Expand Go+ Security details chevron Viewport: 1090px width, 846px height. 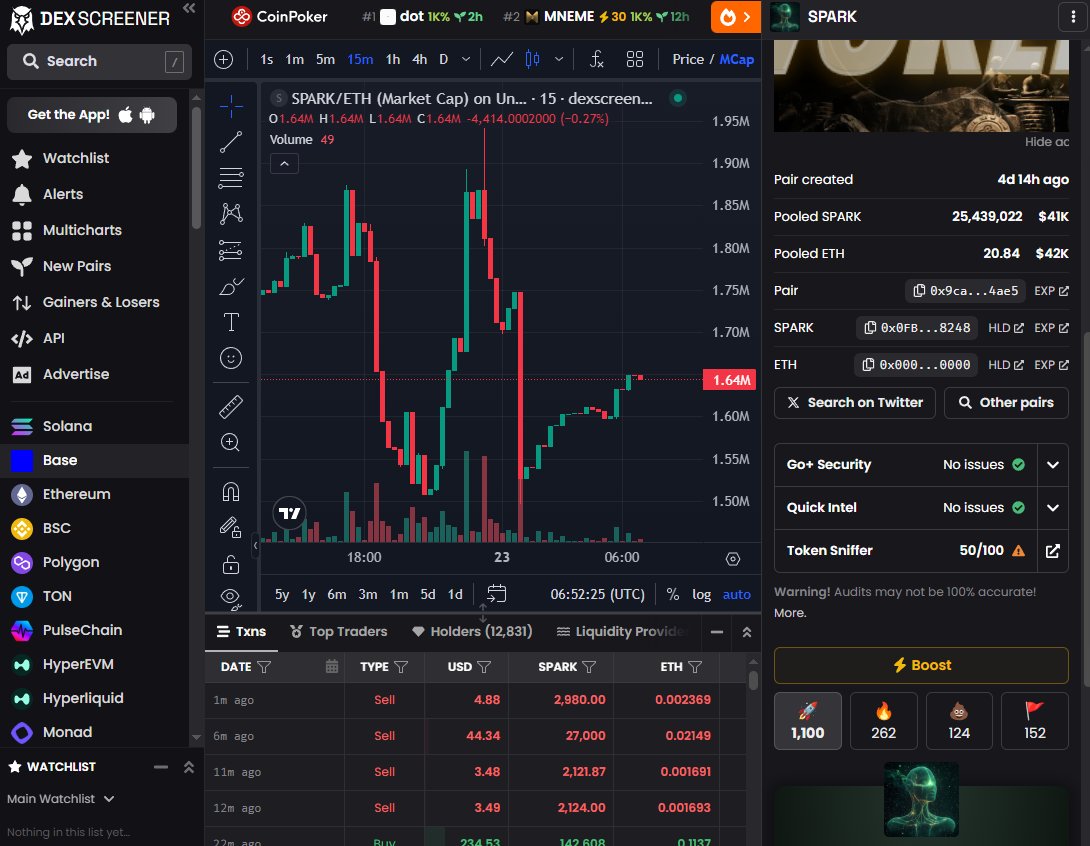pos(1052,465)
